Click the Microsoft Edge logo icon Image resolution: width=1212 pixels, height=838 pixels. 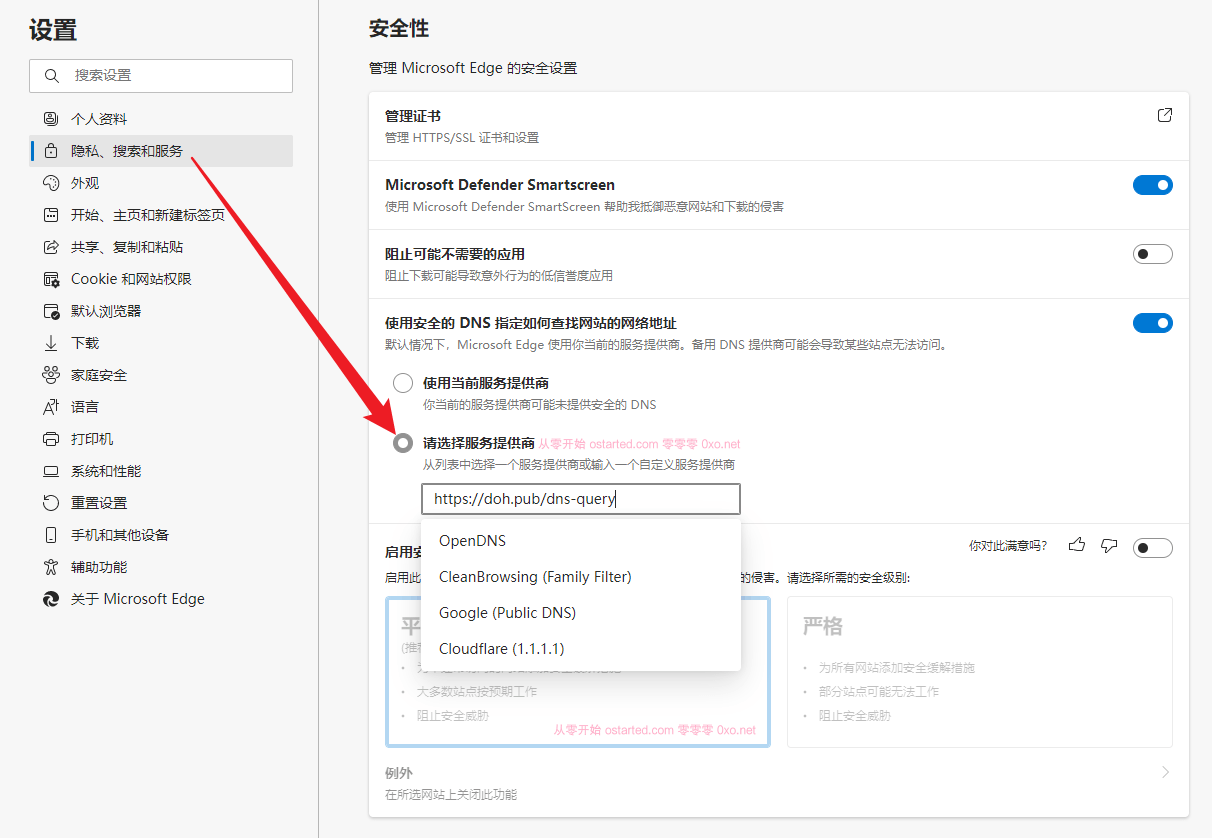click(x=51, y=599)
